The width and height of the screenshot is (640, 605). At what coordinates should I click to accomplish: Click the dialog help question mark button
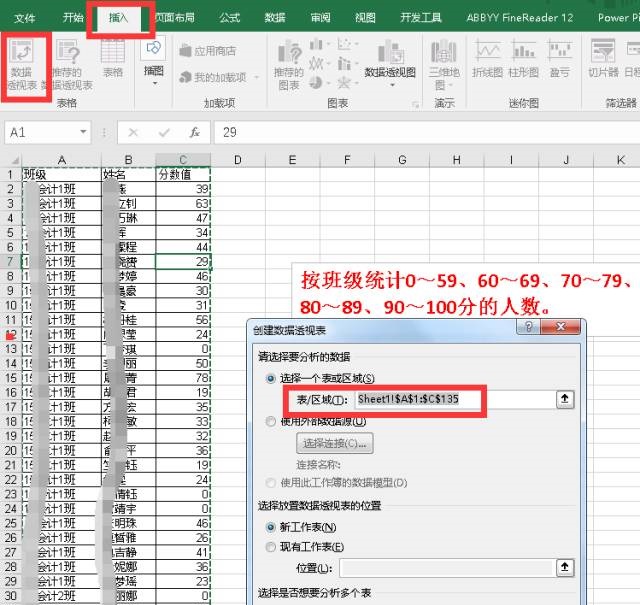click(529, 327)
